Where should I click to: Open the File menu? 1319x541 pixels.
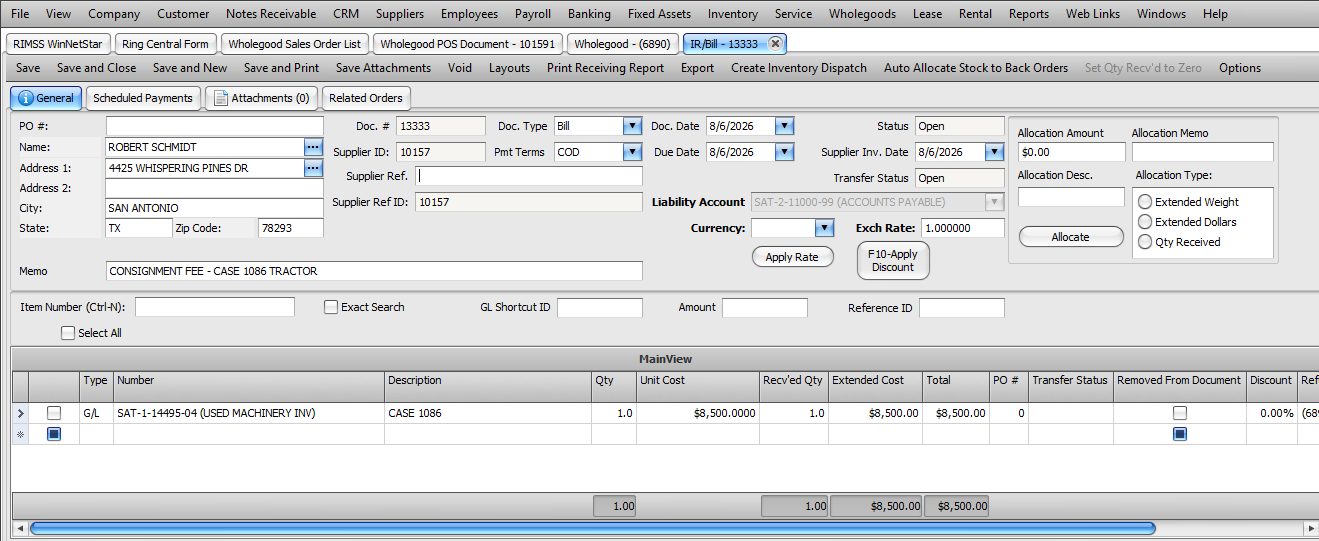(20, 14)
